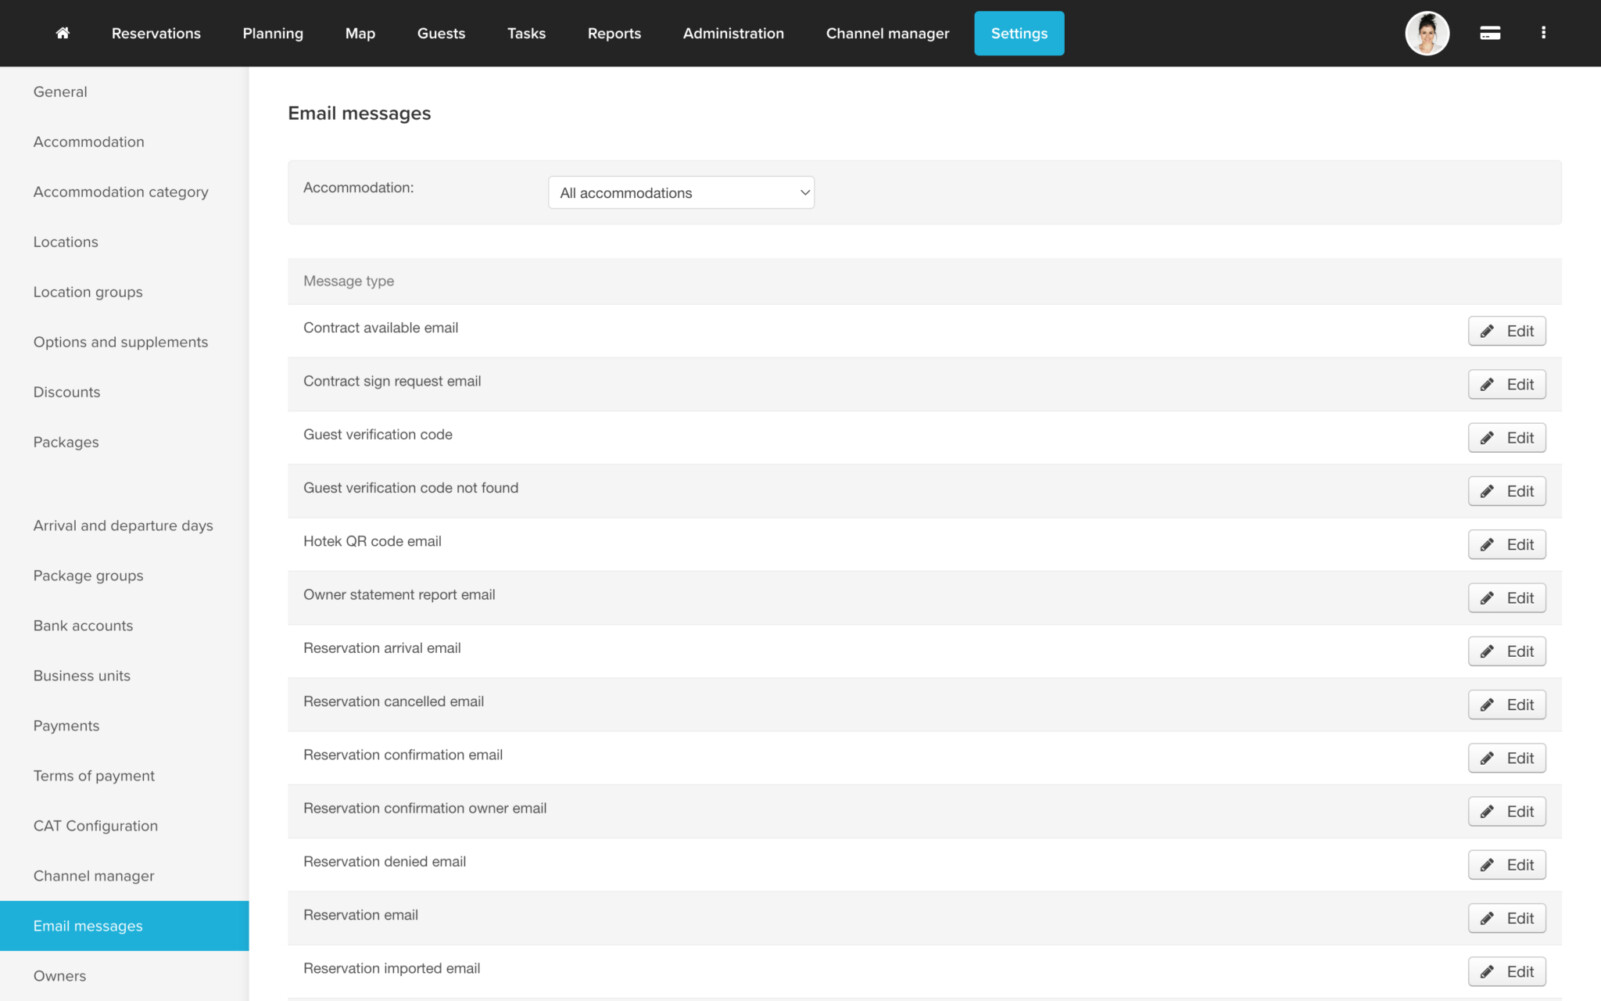Viewport: 1601px width, 1001px height.
Task: Click the card icon beside the avatar
Action: (x=1489, y=33)
